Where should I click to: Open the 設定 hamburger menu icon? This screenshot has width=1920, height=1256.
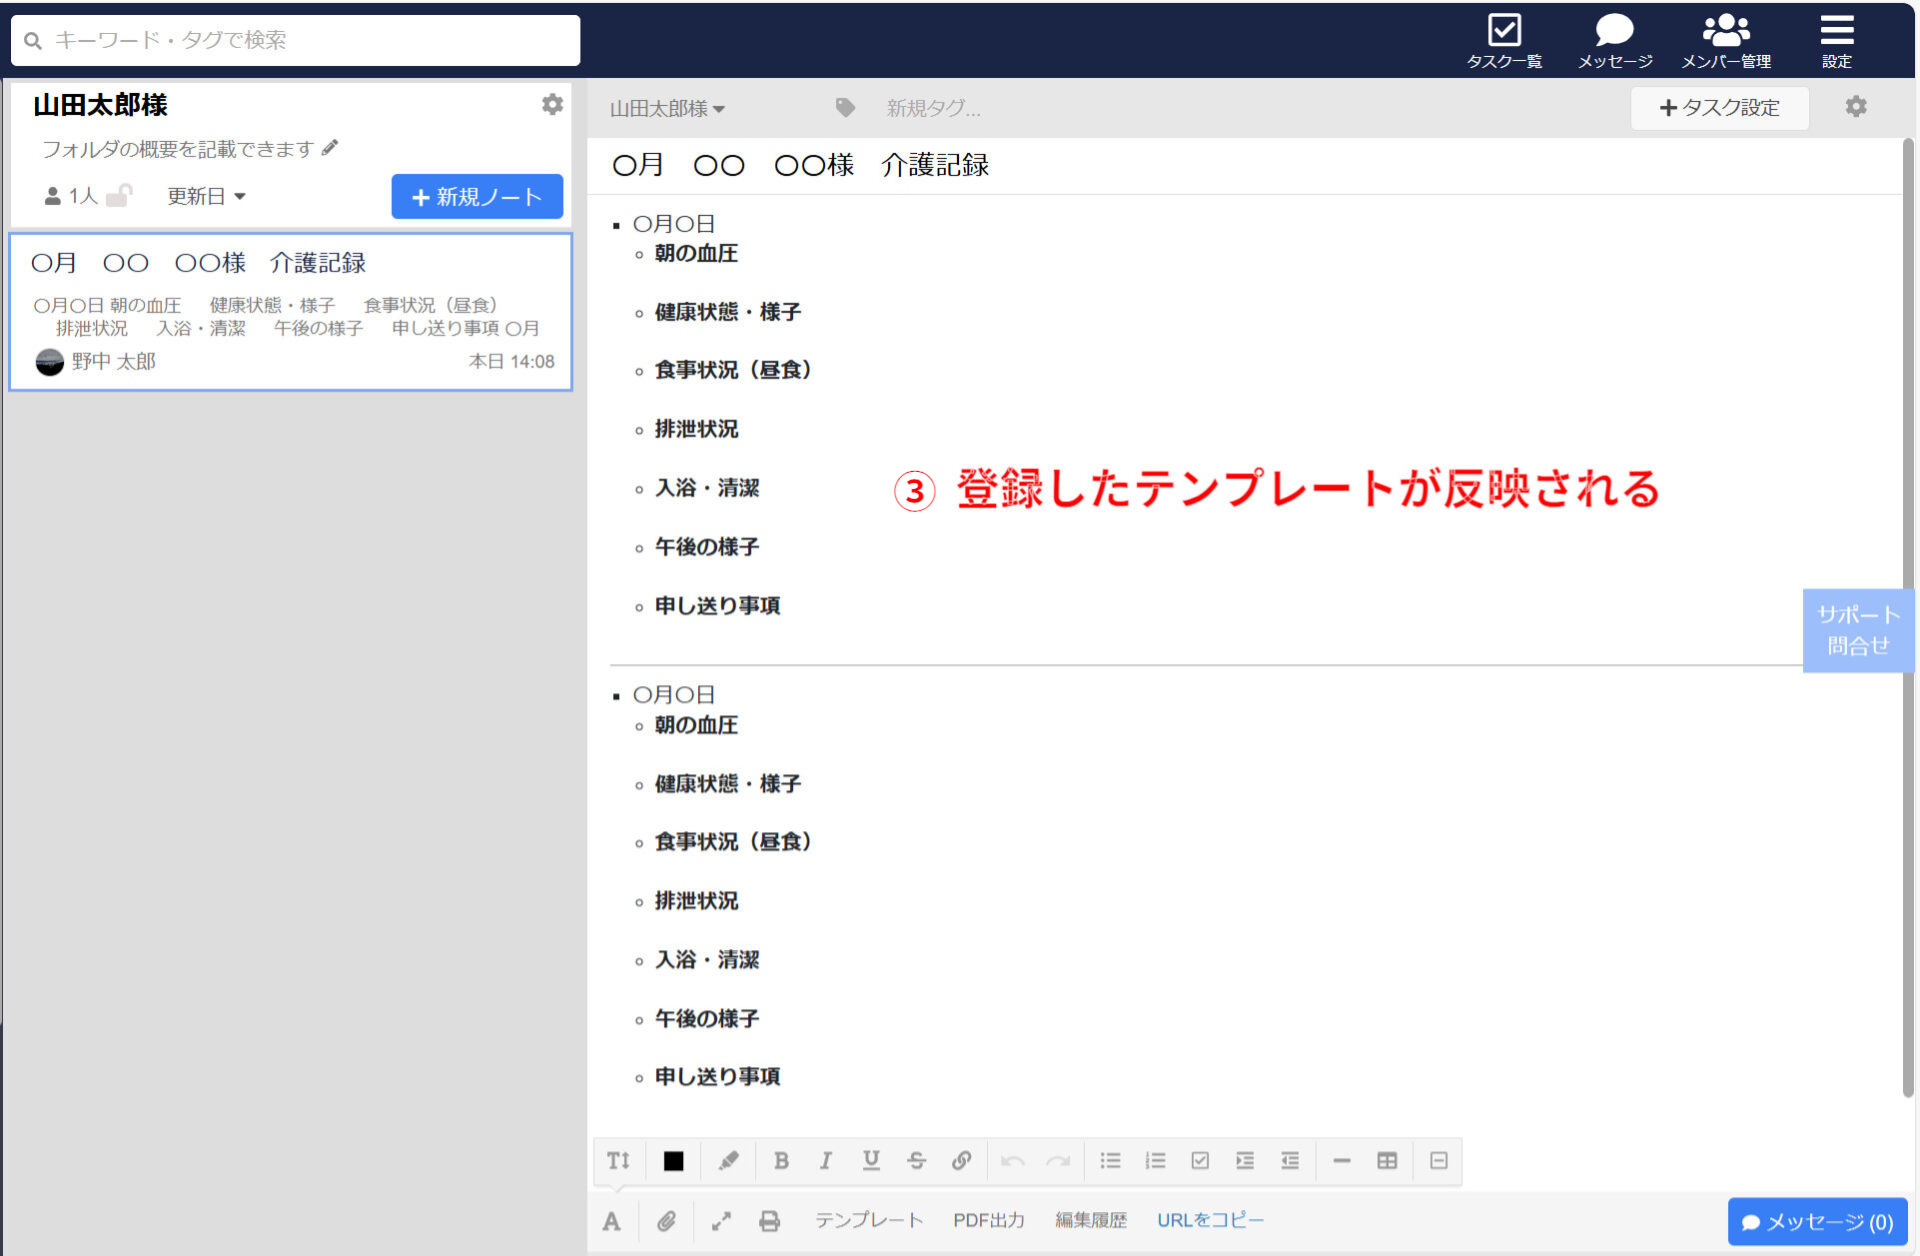click(x=1838, y=27)
